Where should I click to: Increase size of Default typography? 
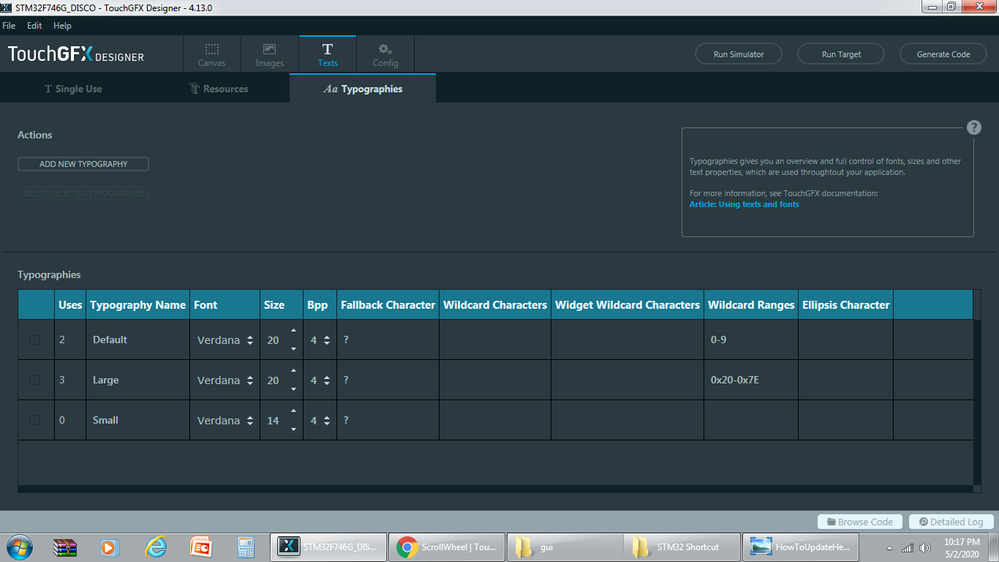[294, 331]
